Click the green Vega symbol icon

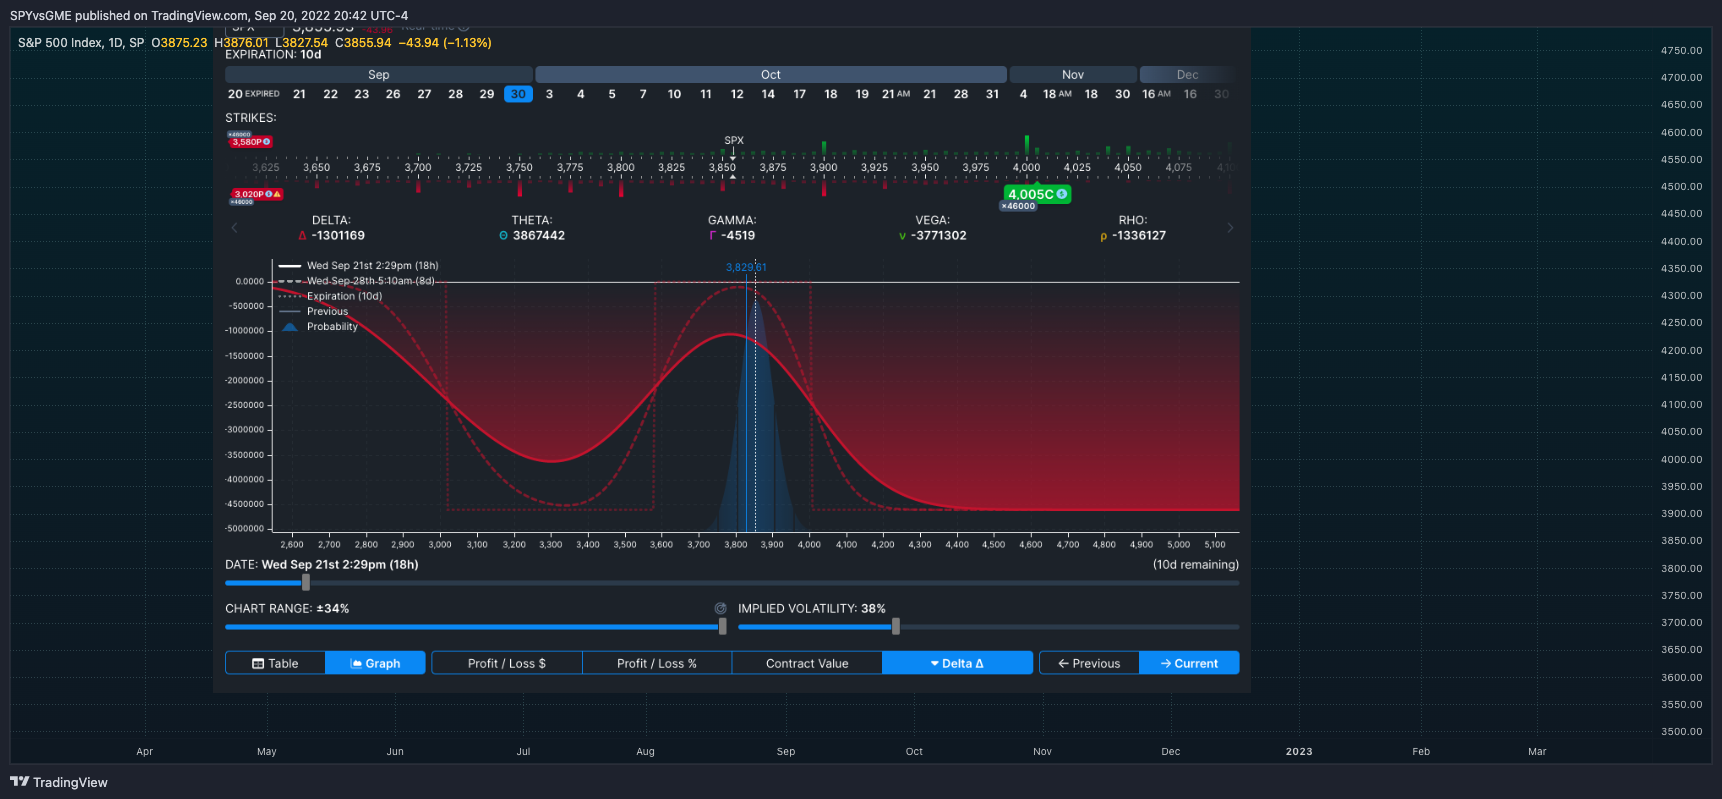[902, 236]
